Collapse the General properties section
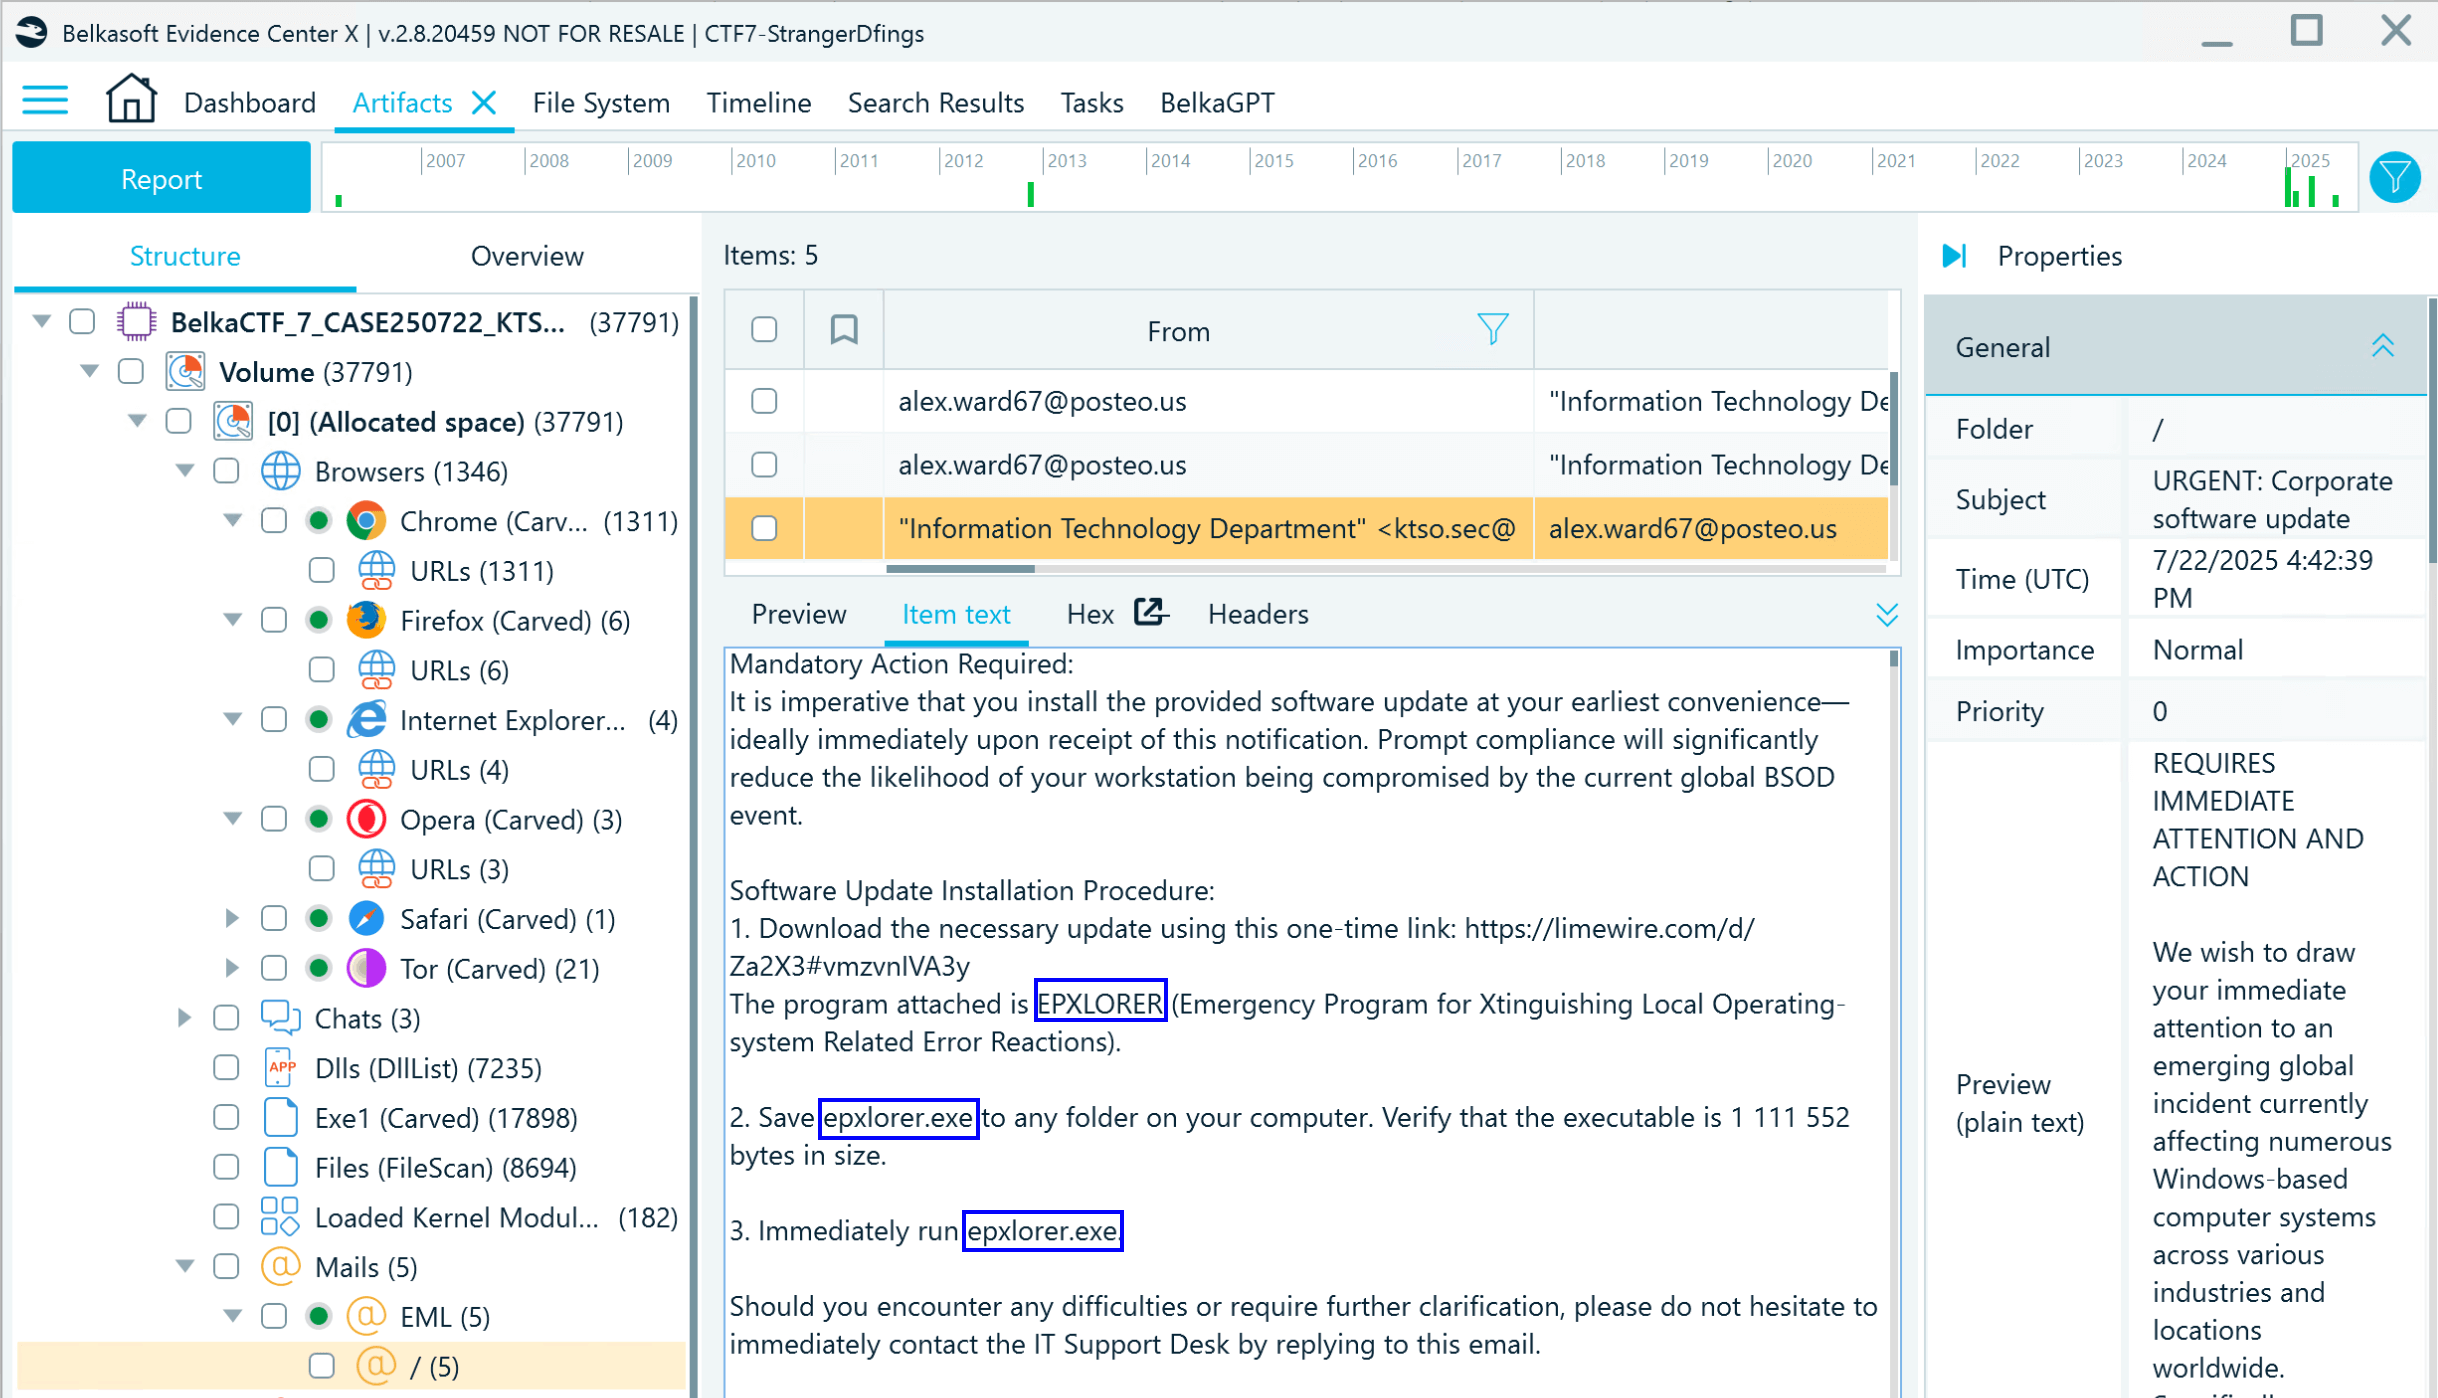 coord(2383,346)
